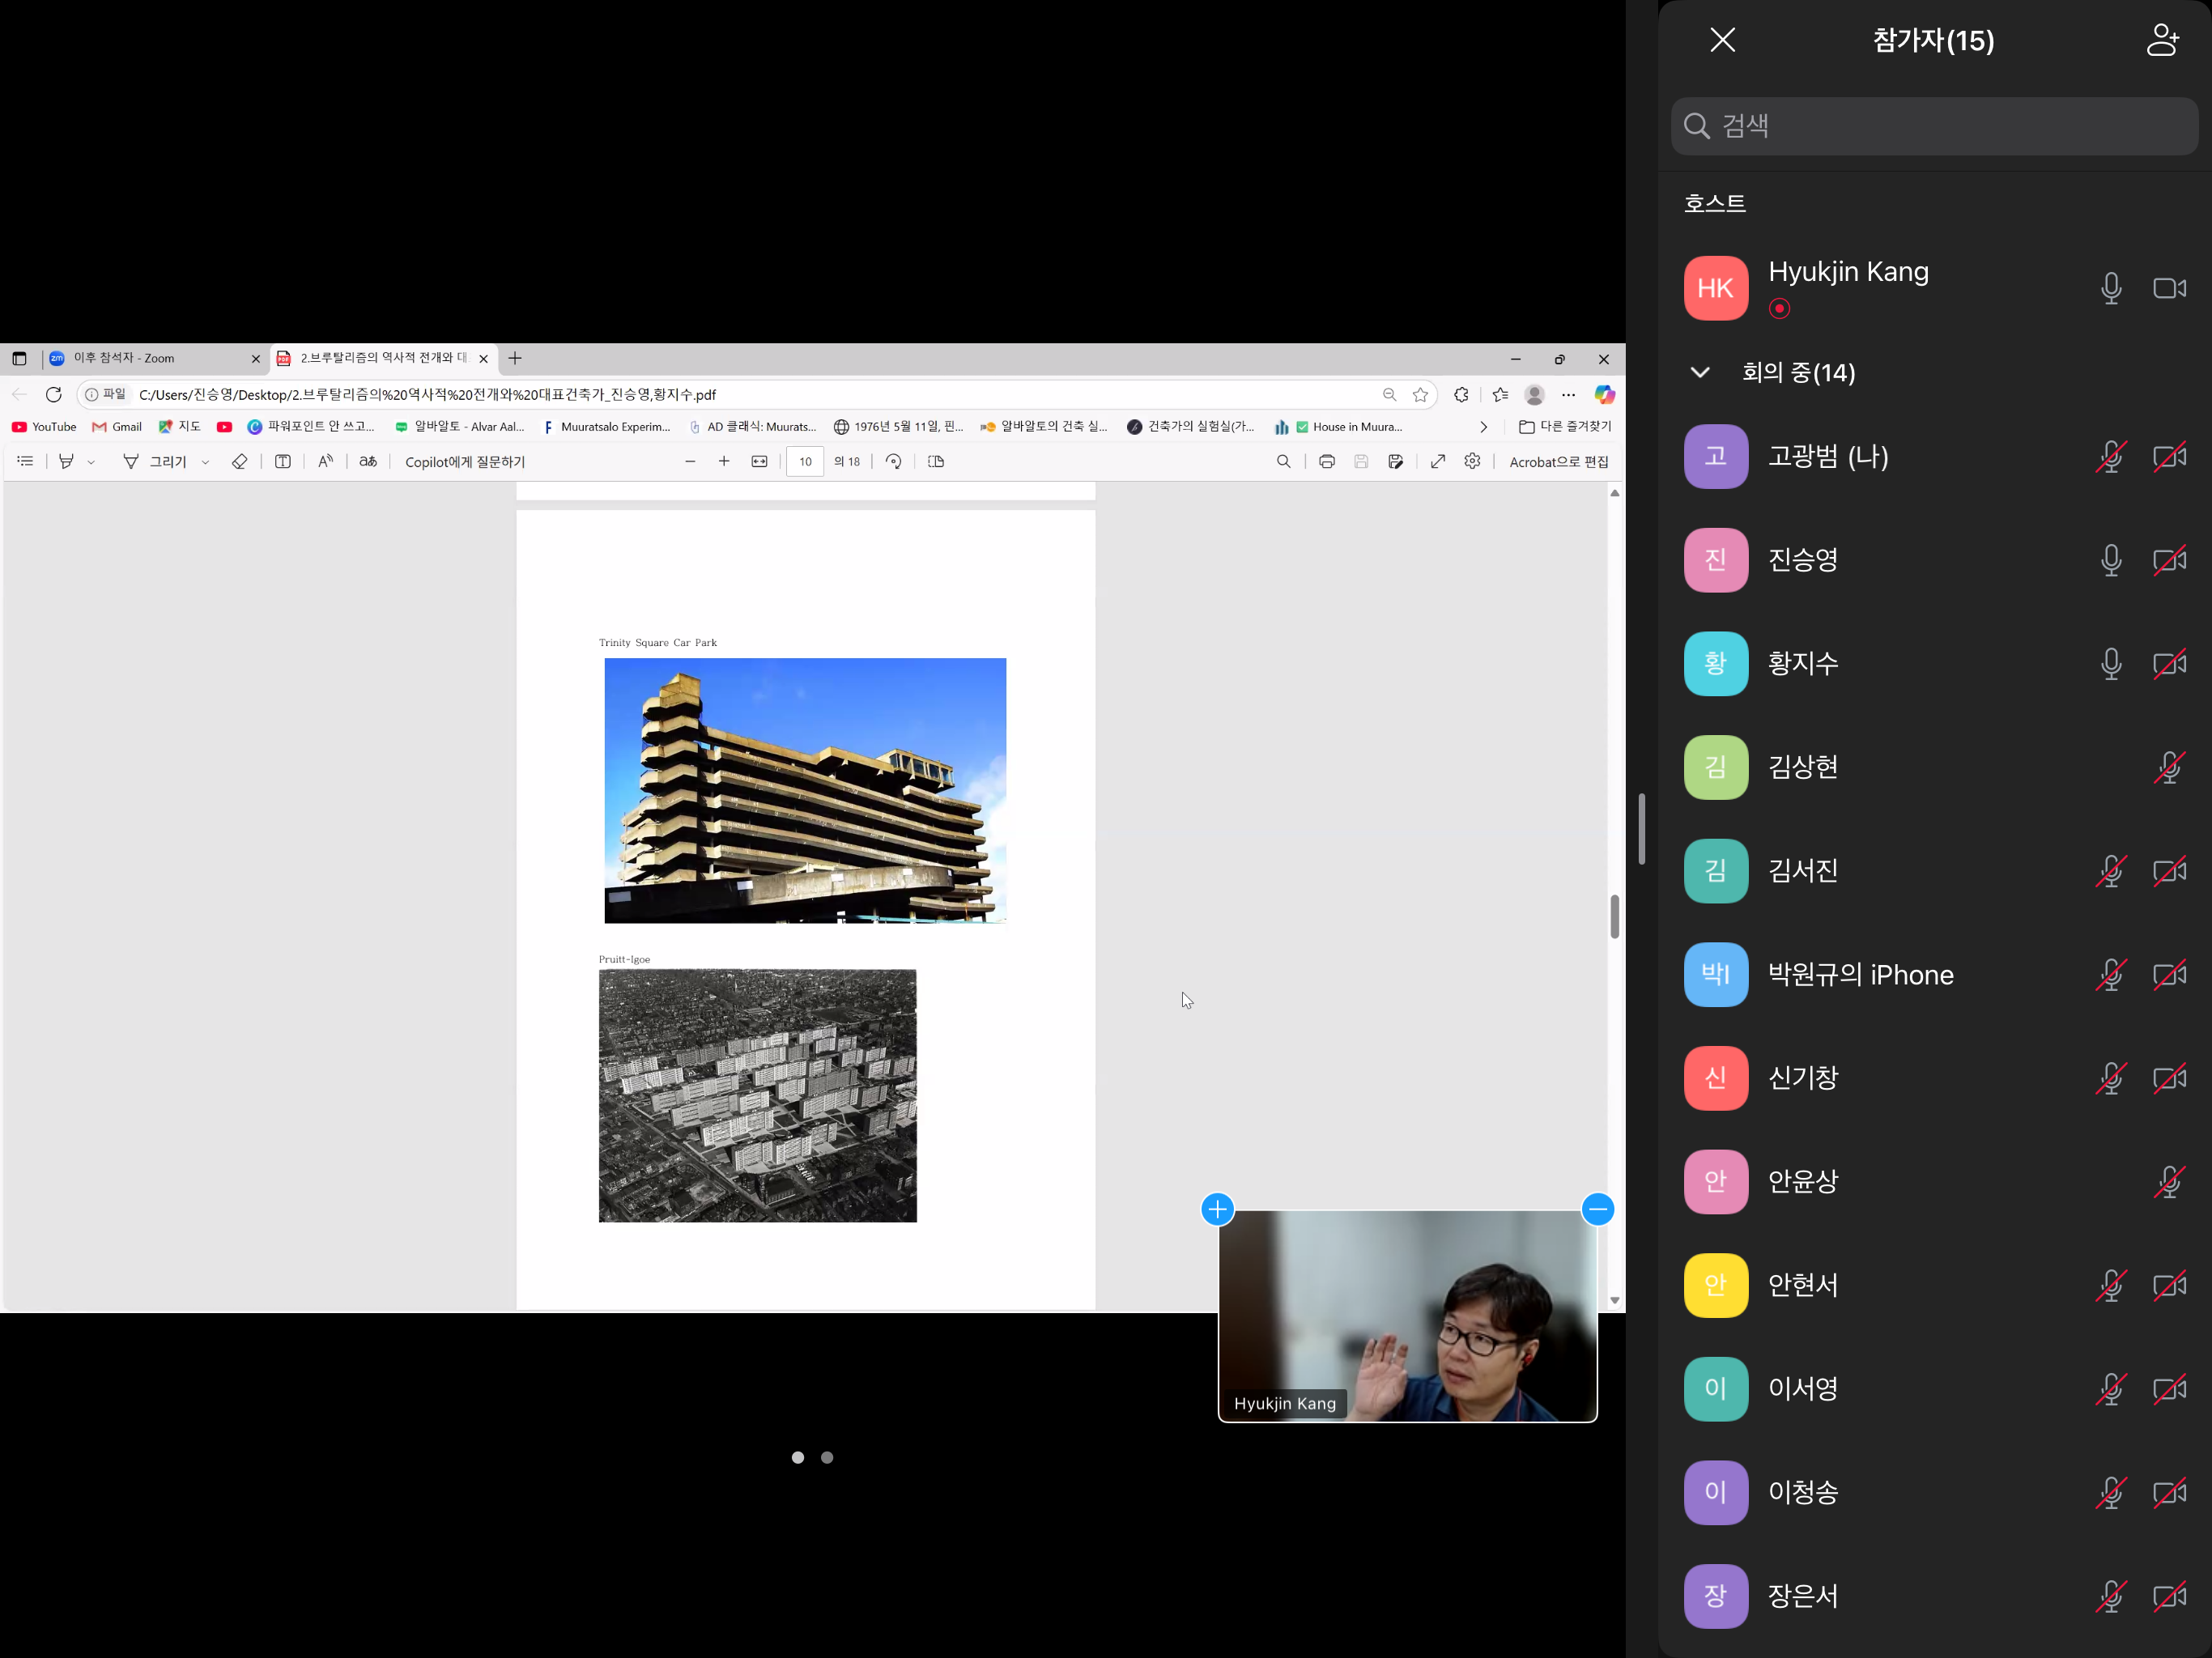This screenshot has height=1658, width=2212.
Task: Open the favorites list icon
Action: (x=1500, y=395)
